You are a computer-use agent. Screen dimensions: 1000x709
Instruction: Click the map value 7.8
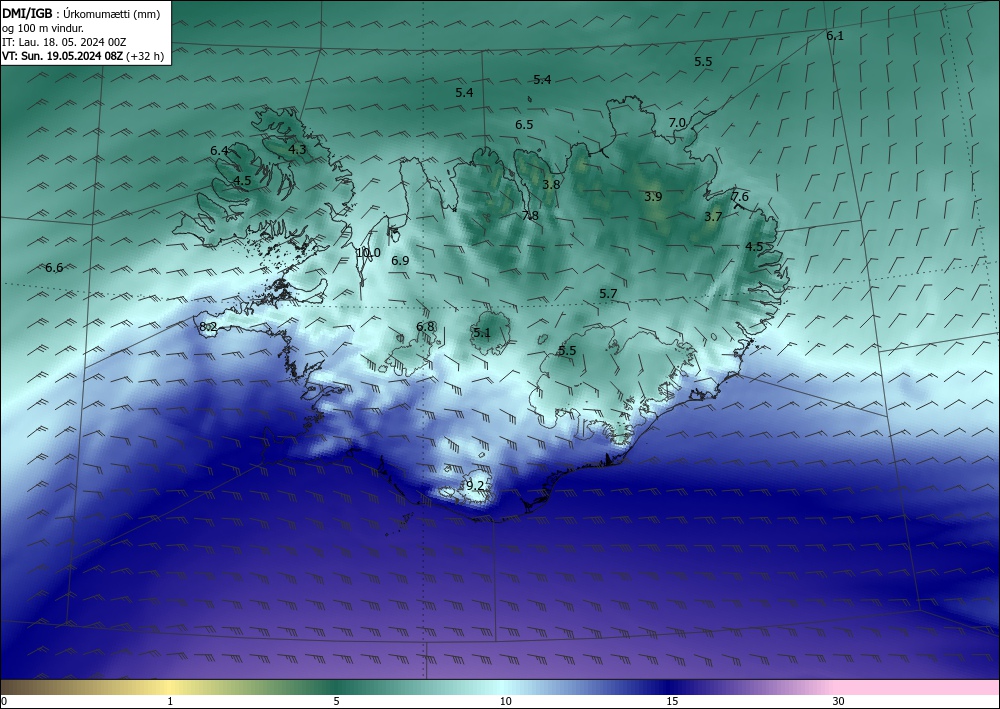coord(530,216)
